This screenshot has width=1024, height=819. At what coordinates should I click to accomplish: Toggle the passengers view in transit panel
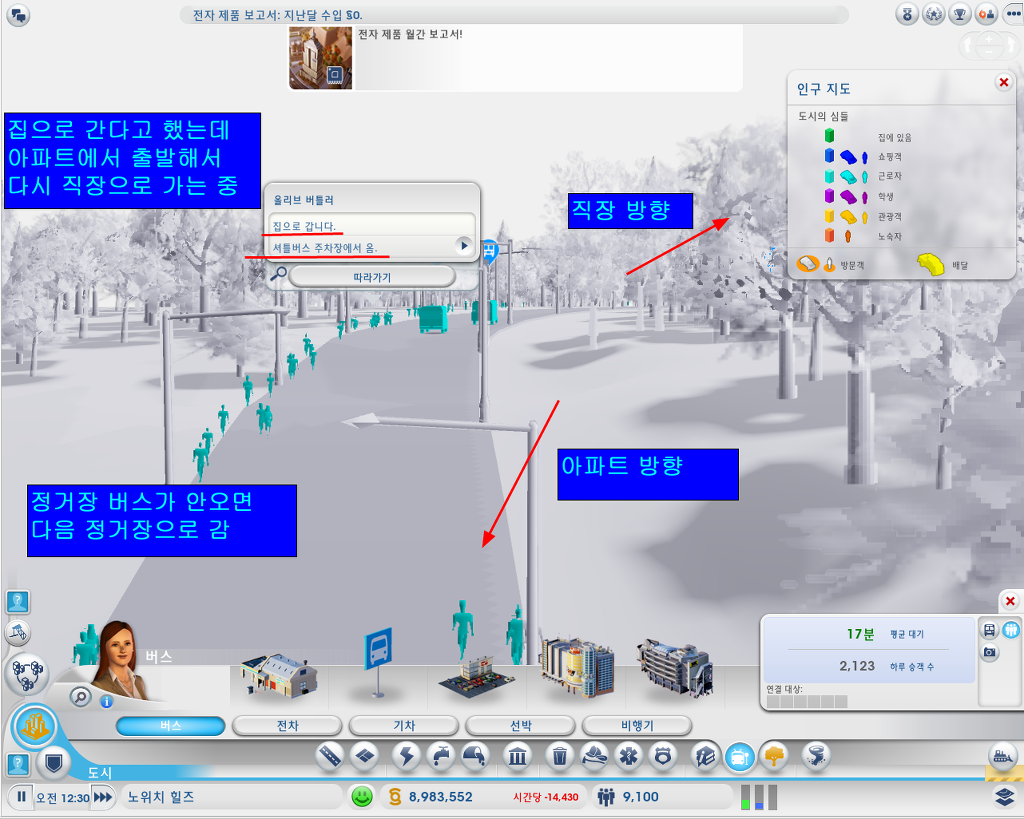tap(1011, 630)
